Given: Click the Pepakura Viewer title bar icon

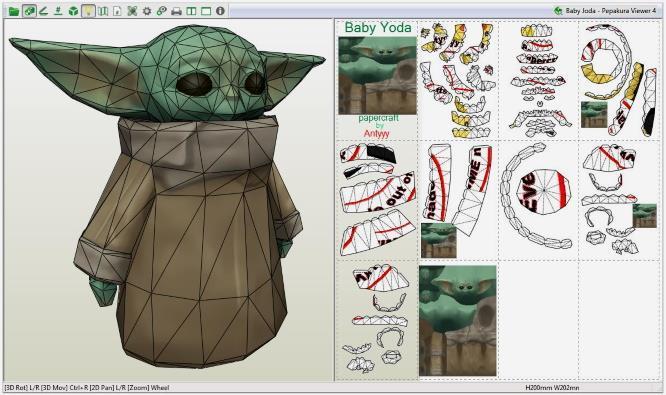Looking at the screenshot, I should point(558,11).
